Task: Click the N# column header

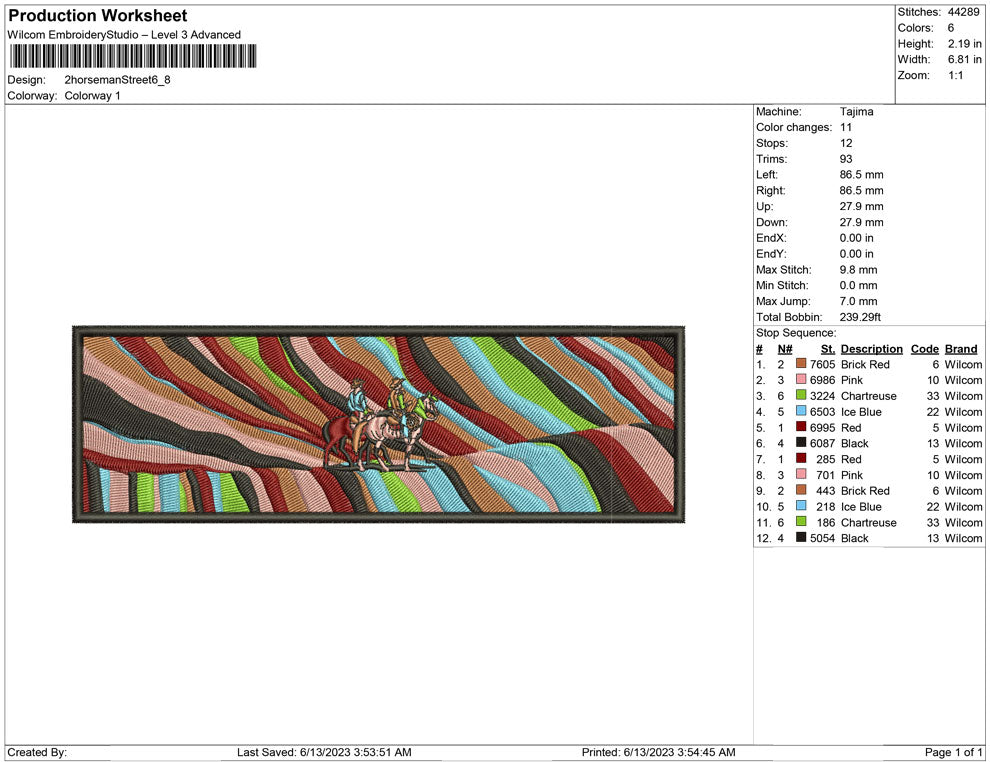Action: click(785, 348)
